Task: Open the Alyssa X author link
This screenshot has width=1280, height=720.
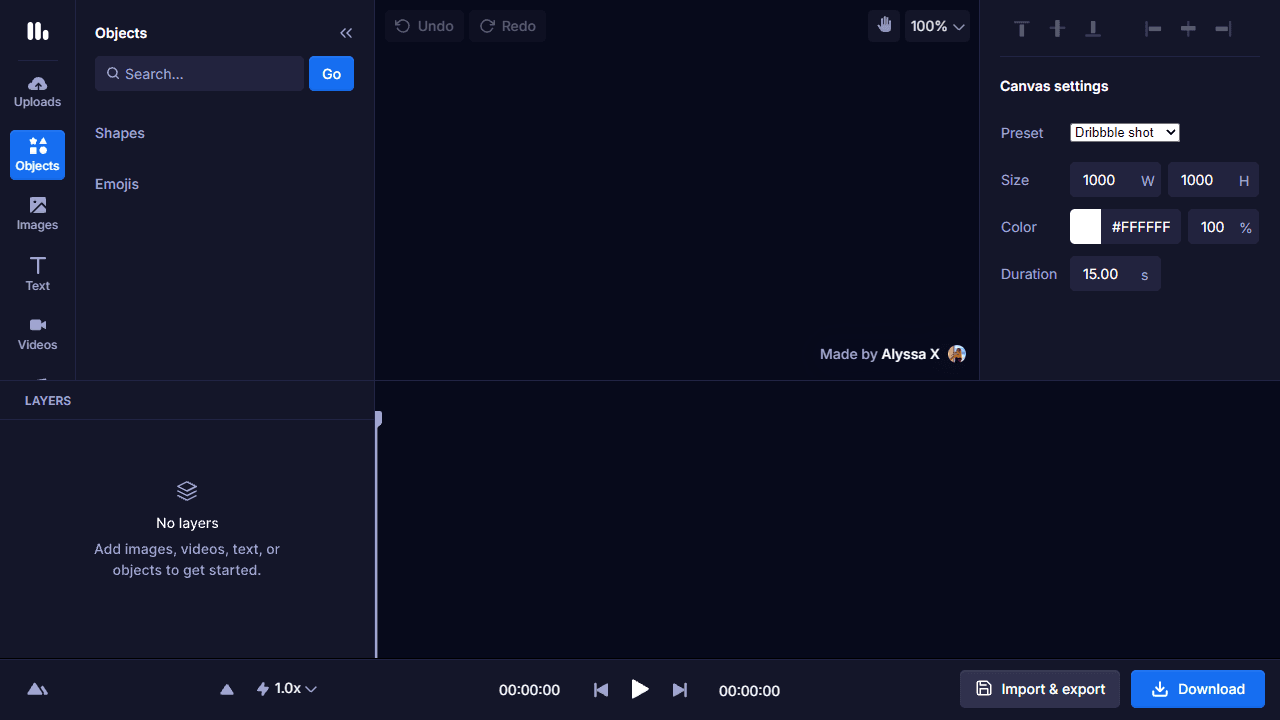Action: point(910,354)
